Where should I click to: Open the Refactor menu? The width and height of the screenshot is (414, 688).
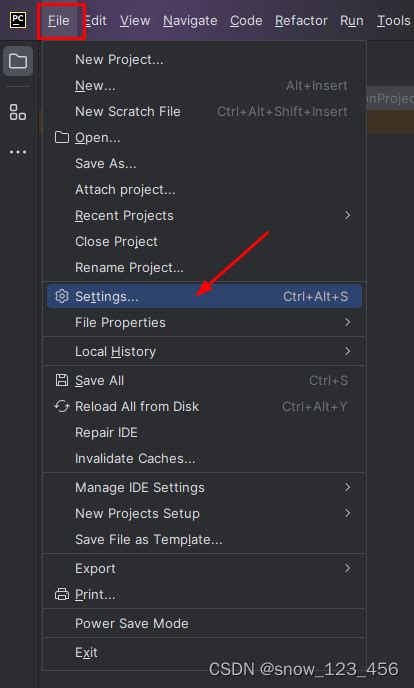301,21
